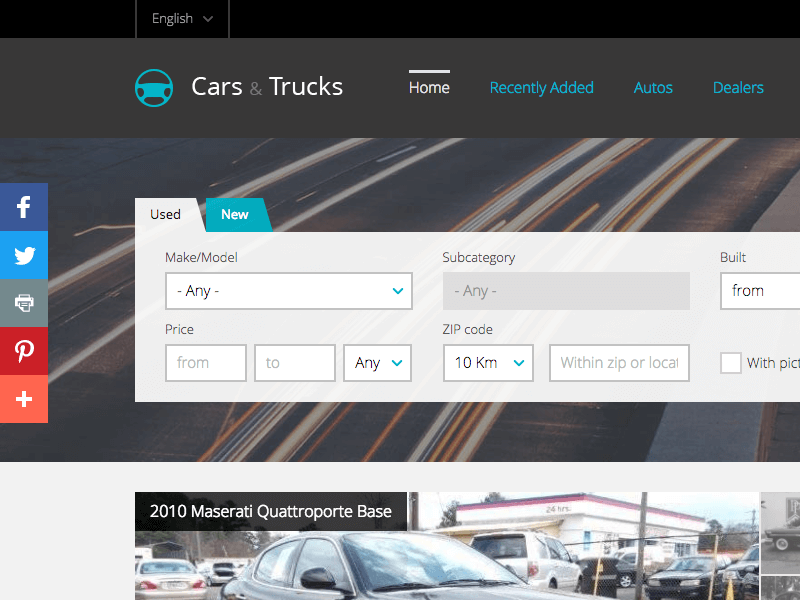Share the page on Facebook
Screen dimensions: 800x600
point(24,207)
